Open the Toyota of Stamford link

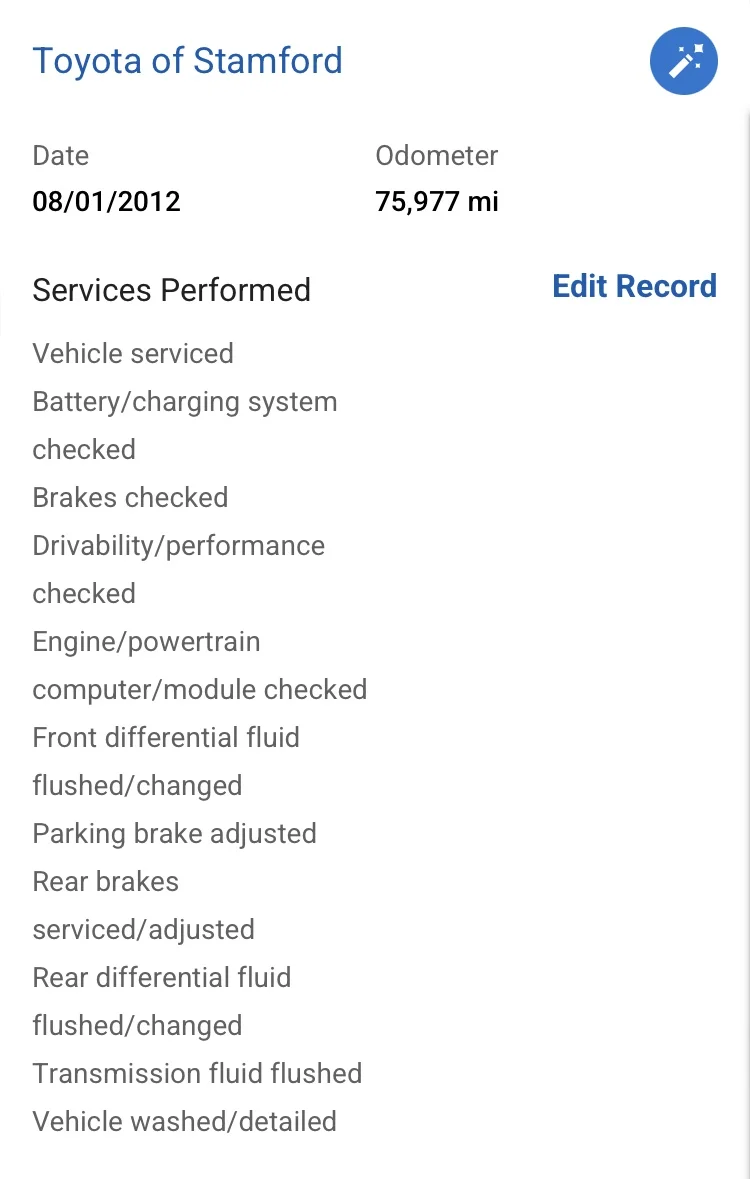click(x=187, y=61)
